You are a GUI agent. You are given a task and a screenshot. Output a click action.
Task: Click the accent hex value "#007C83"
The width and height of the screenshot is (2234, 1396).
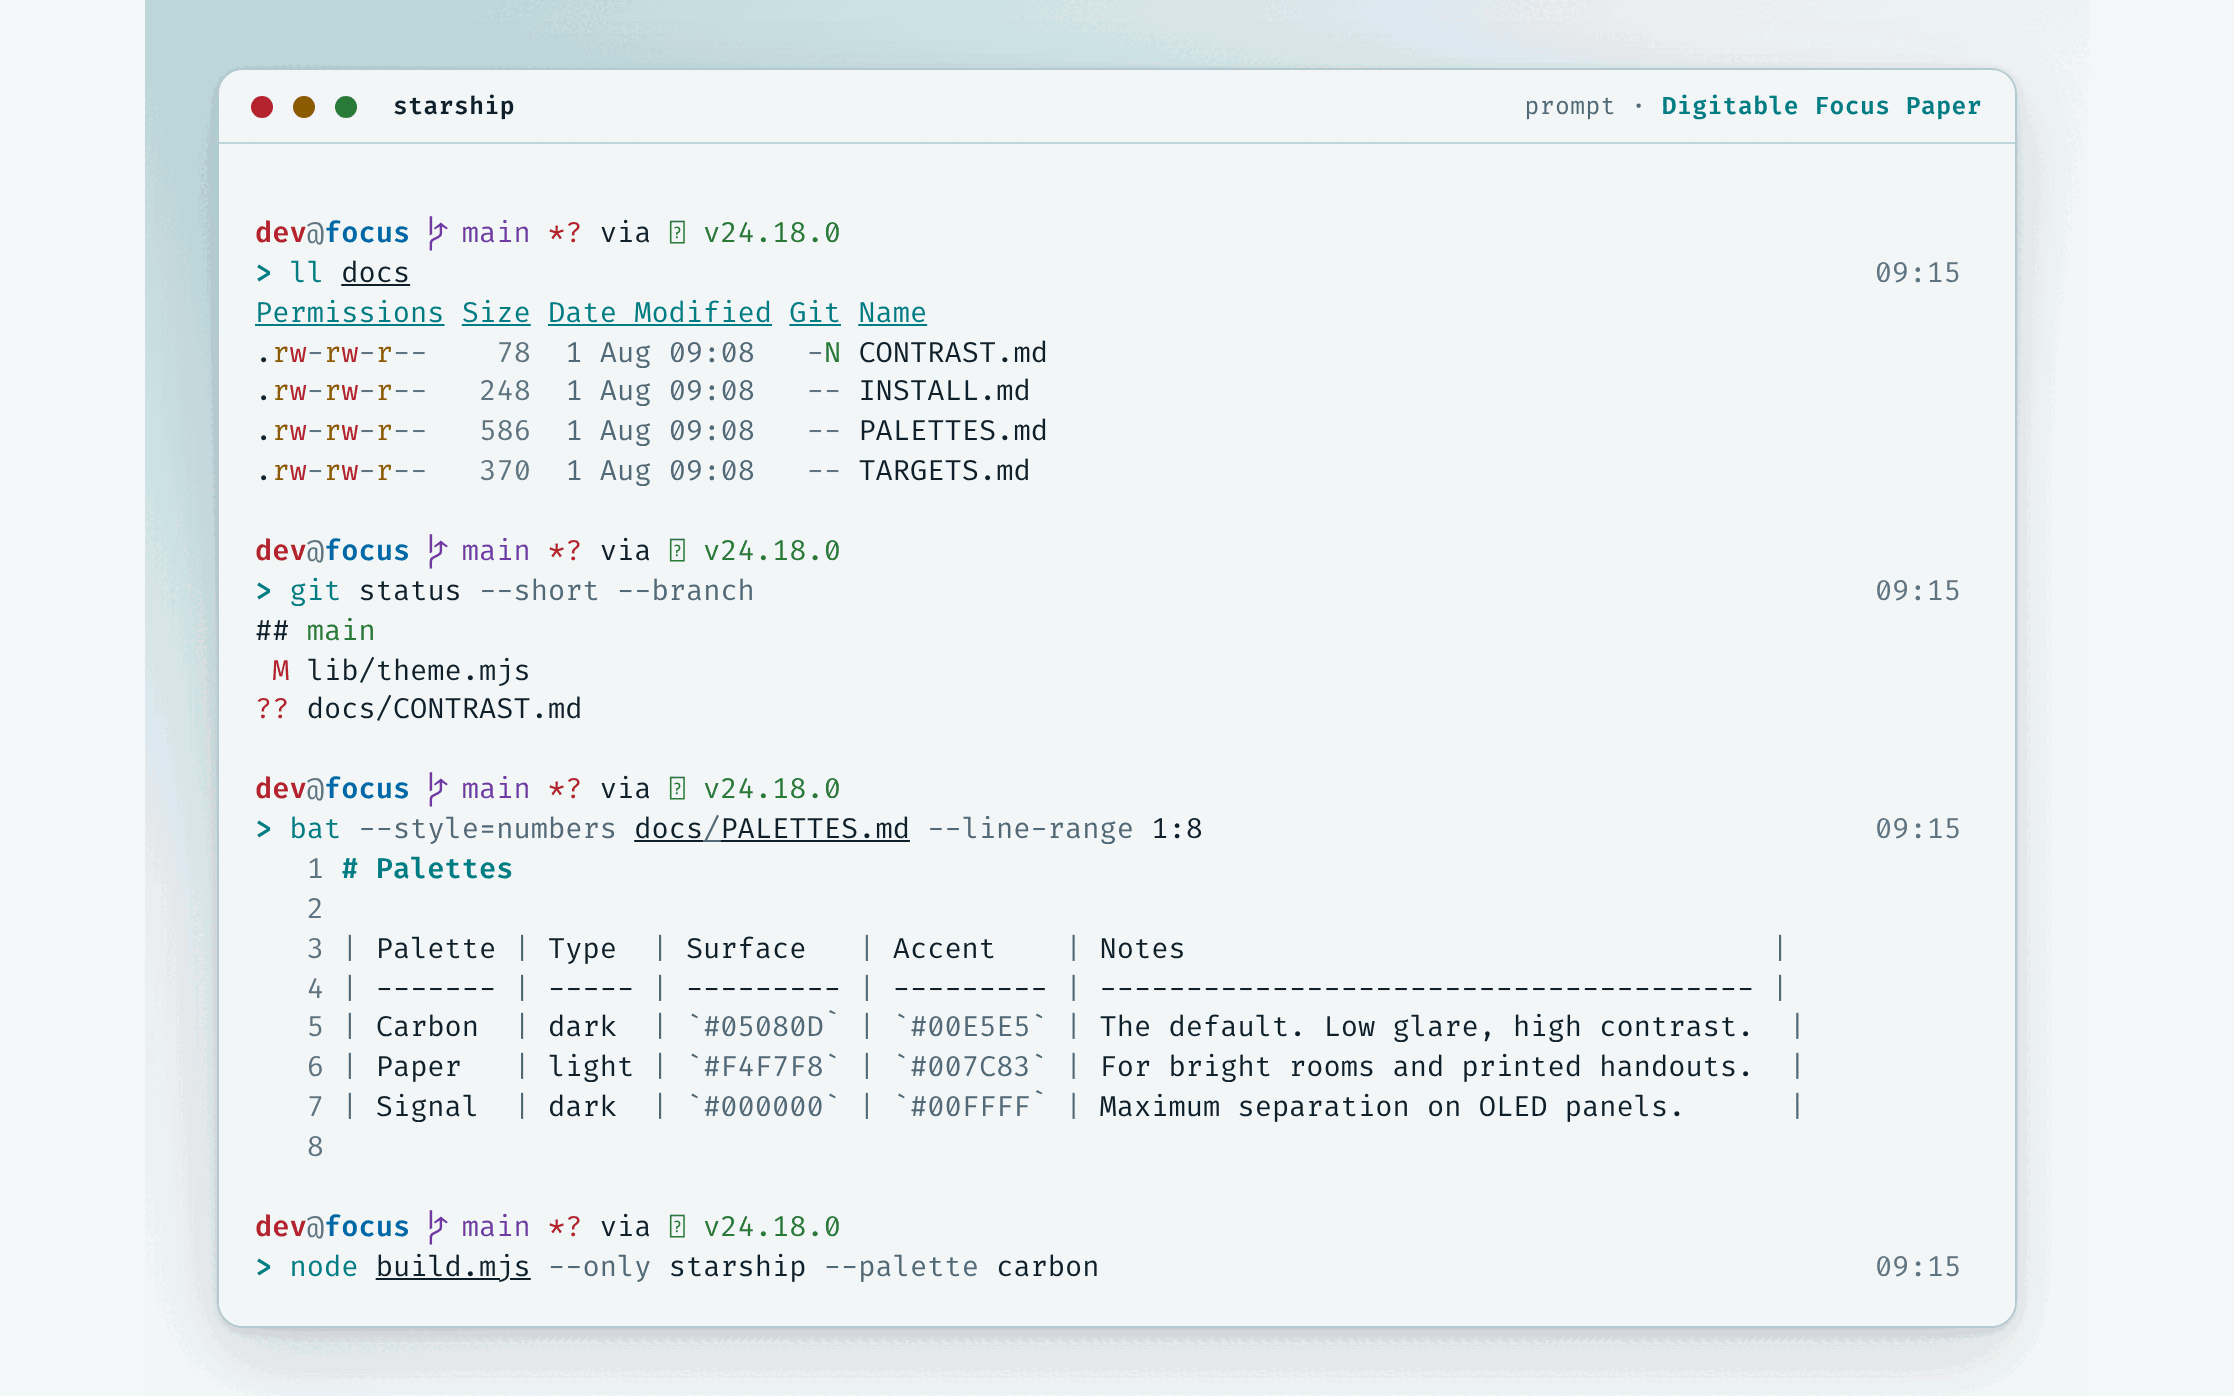tap(970, 1067)
